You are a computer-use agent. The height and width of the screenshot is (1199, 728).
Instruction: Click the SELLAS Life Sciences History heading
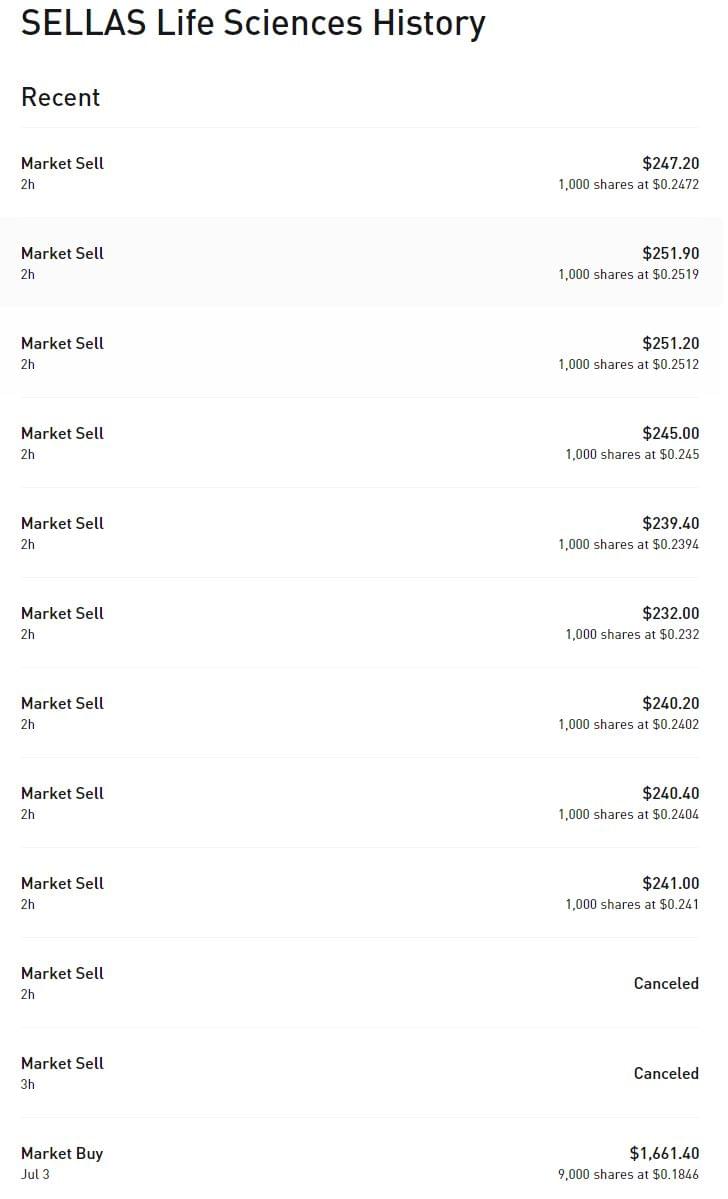tap(253, 24)
